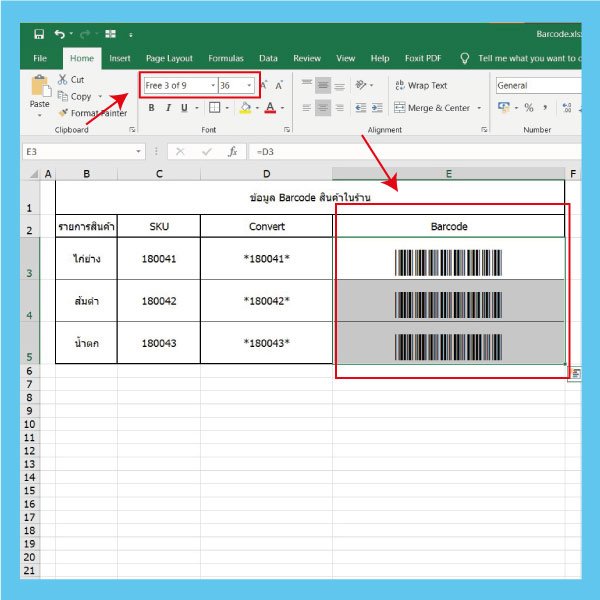Switch to the Data tab
Viewport: 600px width, 600px height.
(268, 58)
